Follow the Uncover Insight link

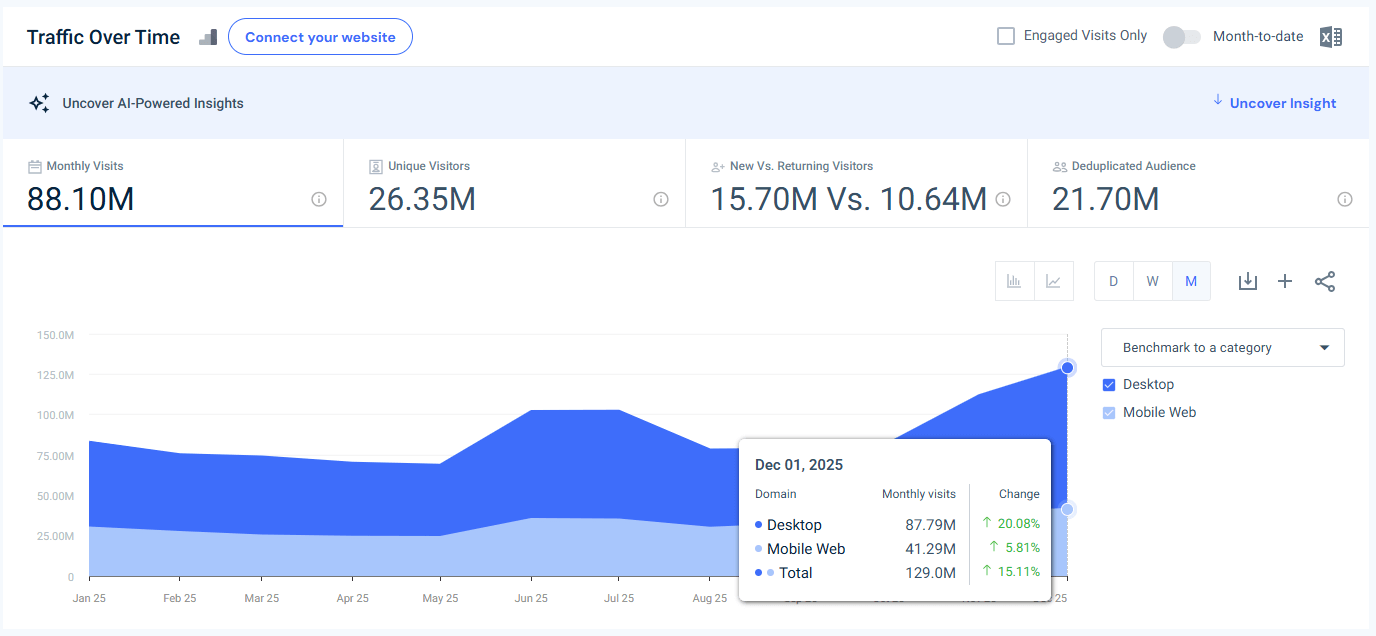tap(1283, 103)
